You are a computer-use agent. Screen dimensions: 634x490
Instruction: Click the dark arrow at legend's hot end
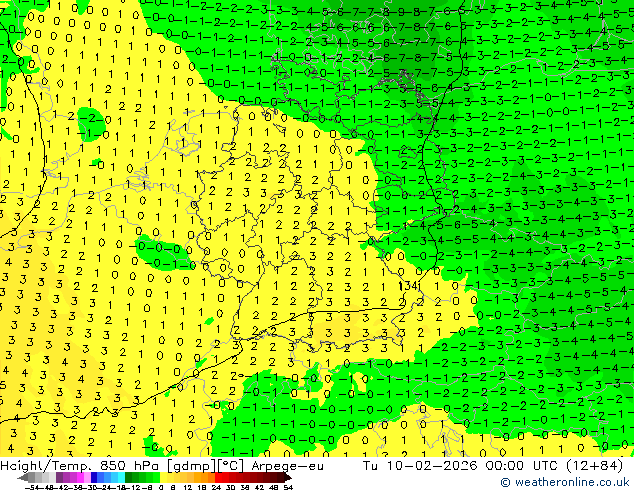288,477
